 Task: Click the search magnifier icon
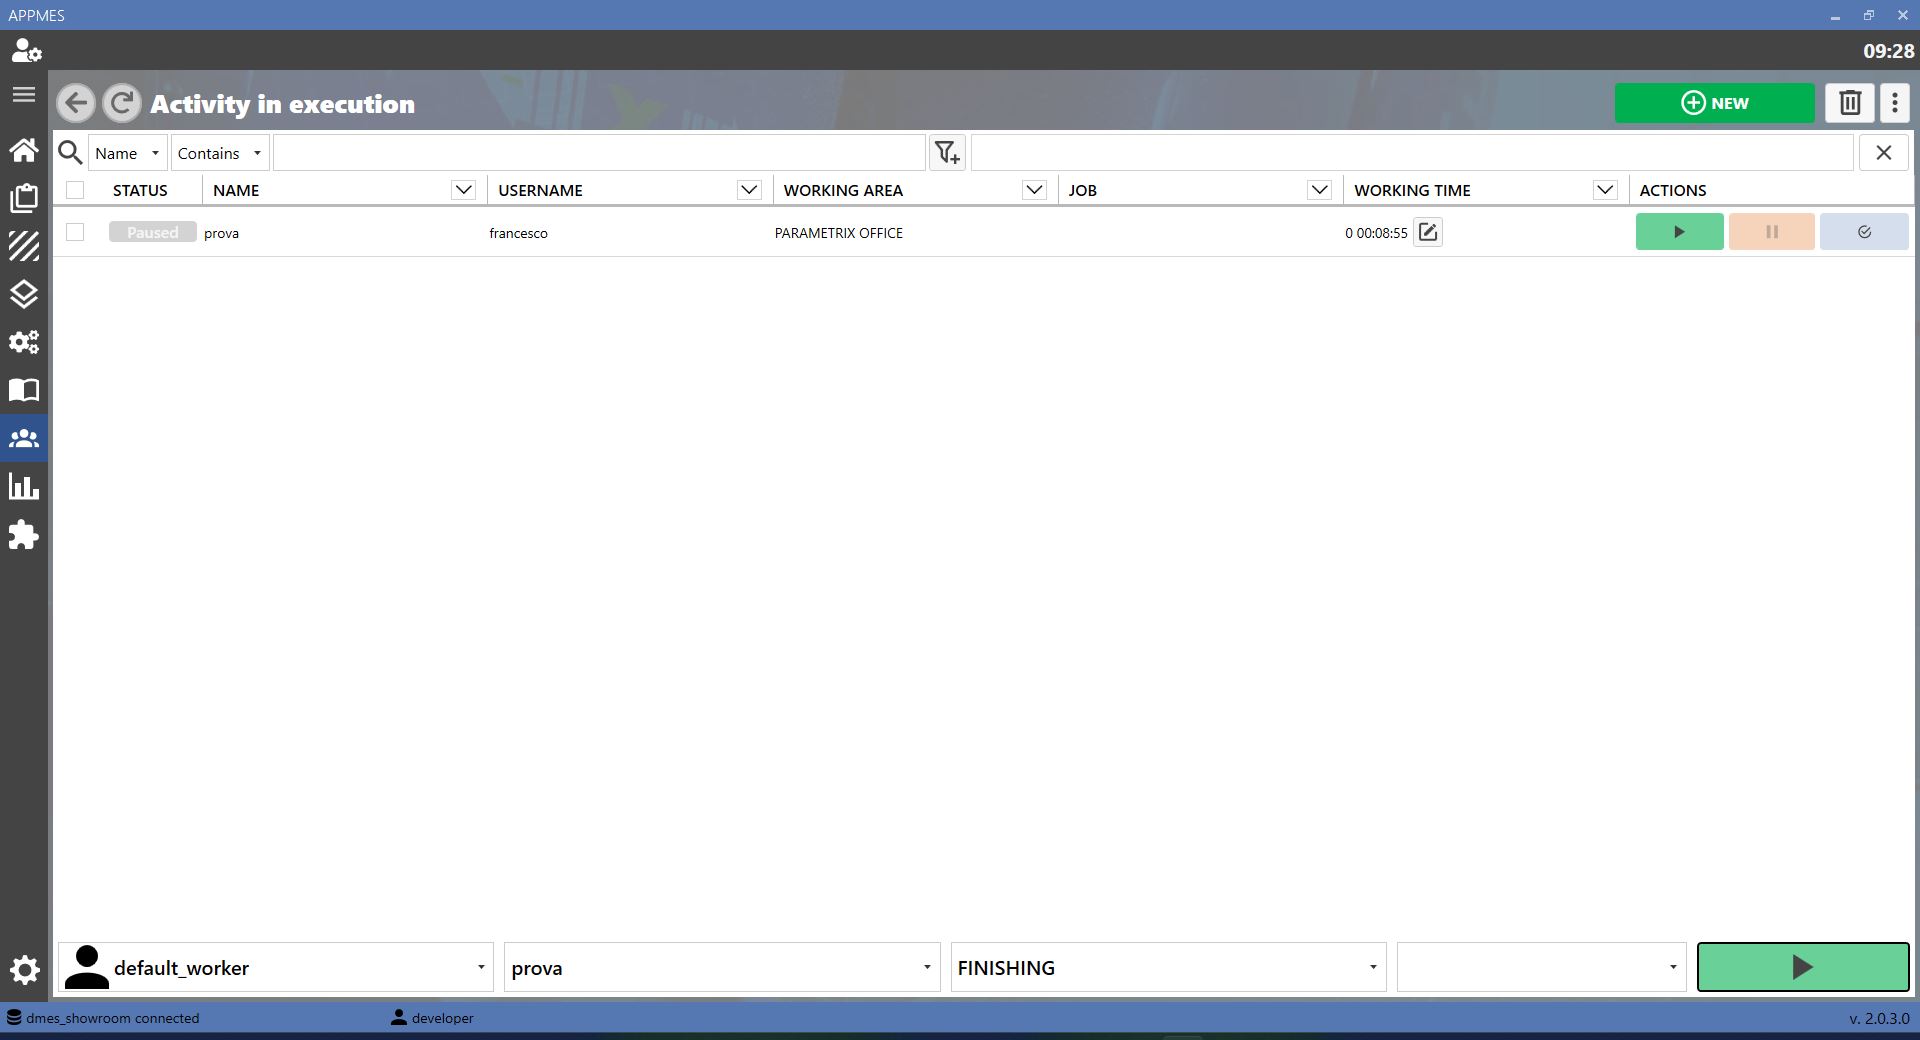70,153
